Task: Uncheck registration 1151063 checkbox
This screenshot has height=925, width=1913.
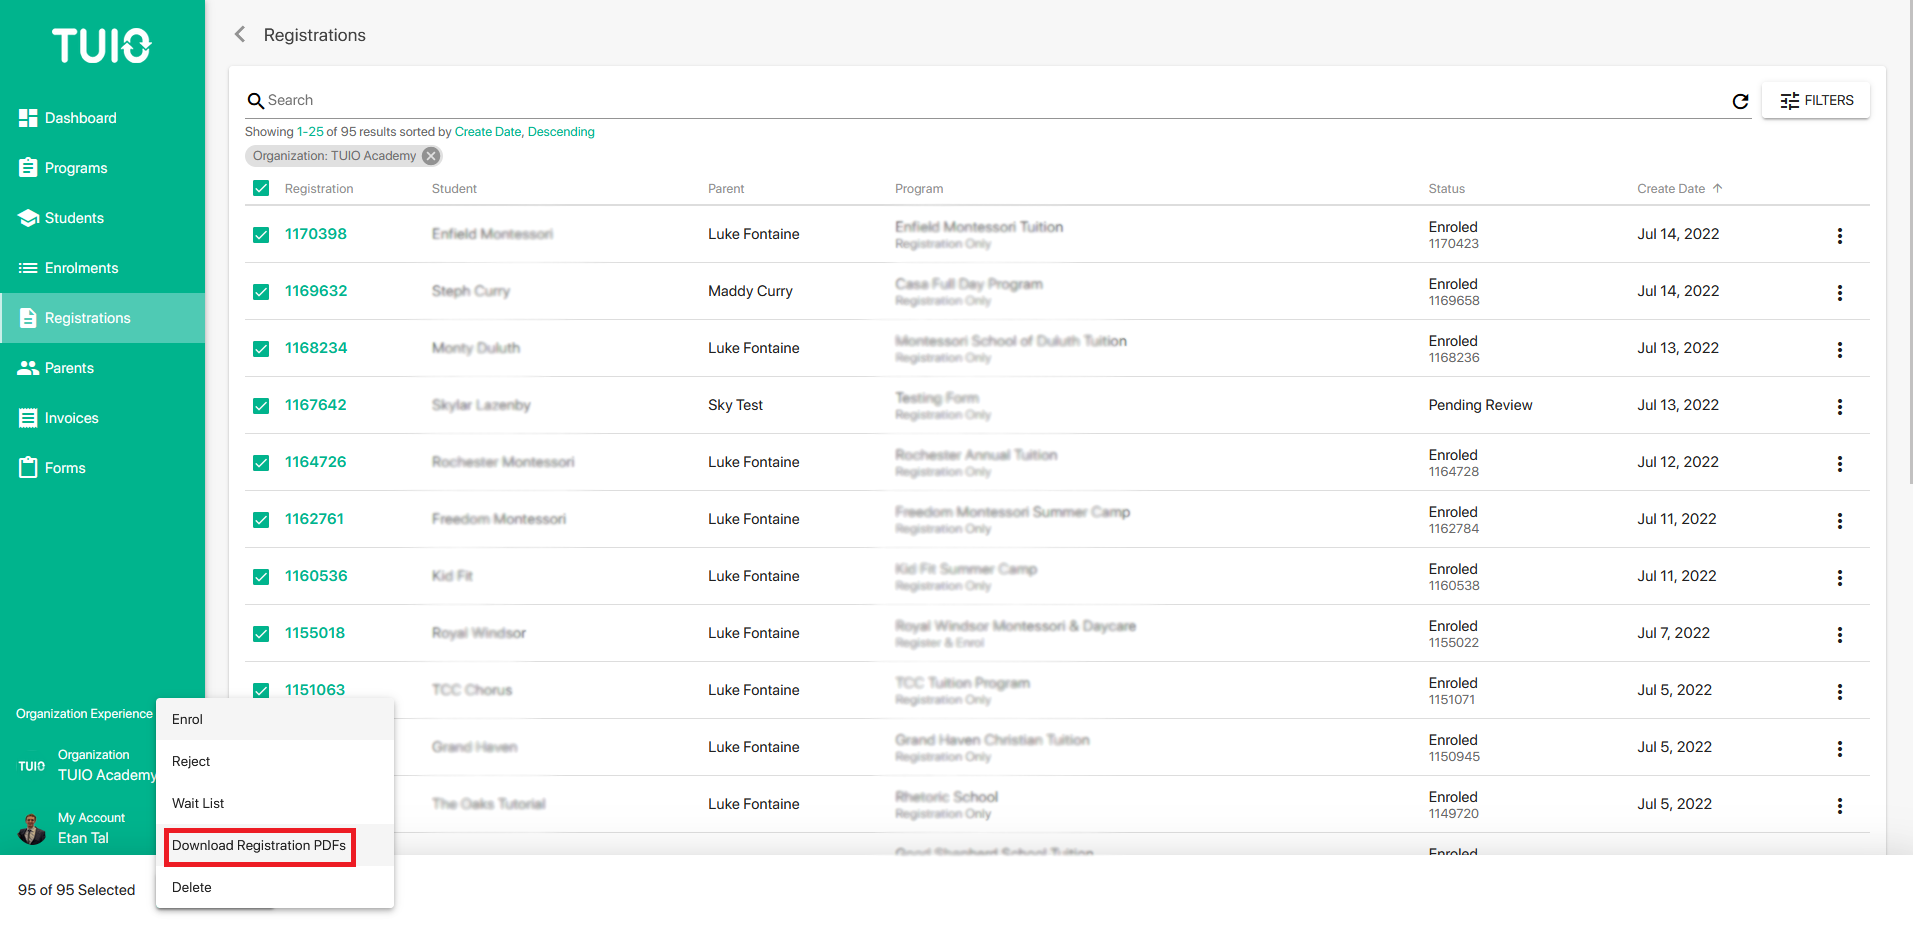Action: click(261, 690)
